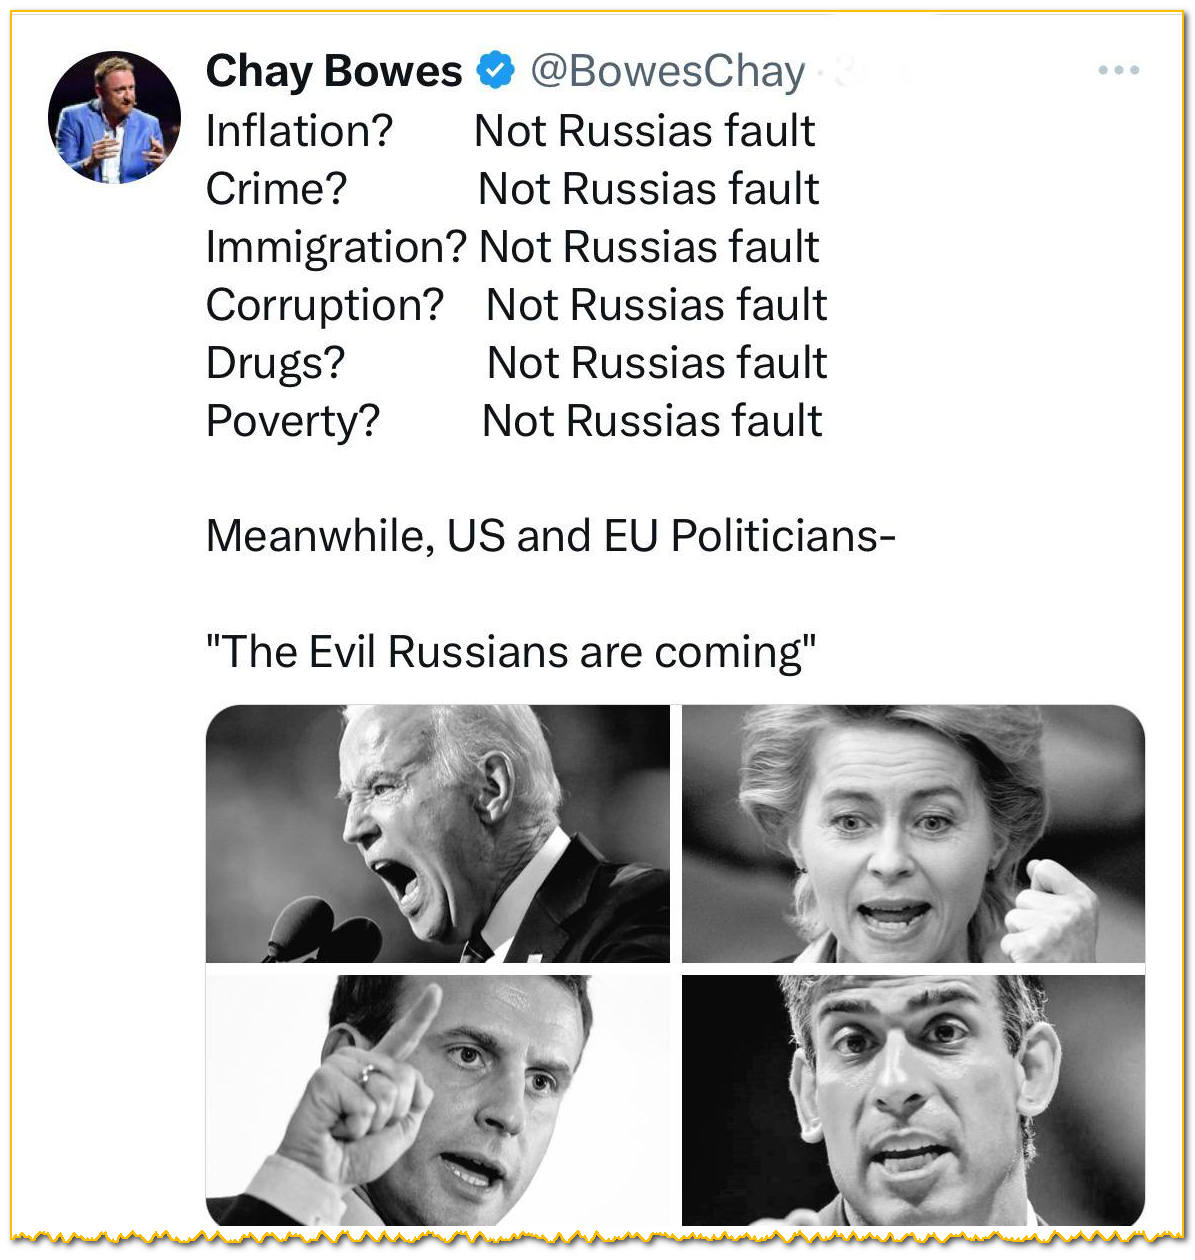Click 'Meanwhile, US and EU Politicians-' text
The height and width of the screenshot is (1260, 1195).
550,536
